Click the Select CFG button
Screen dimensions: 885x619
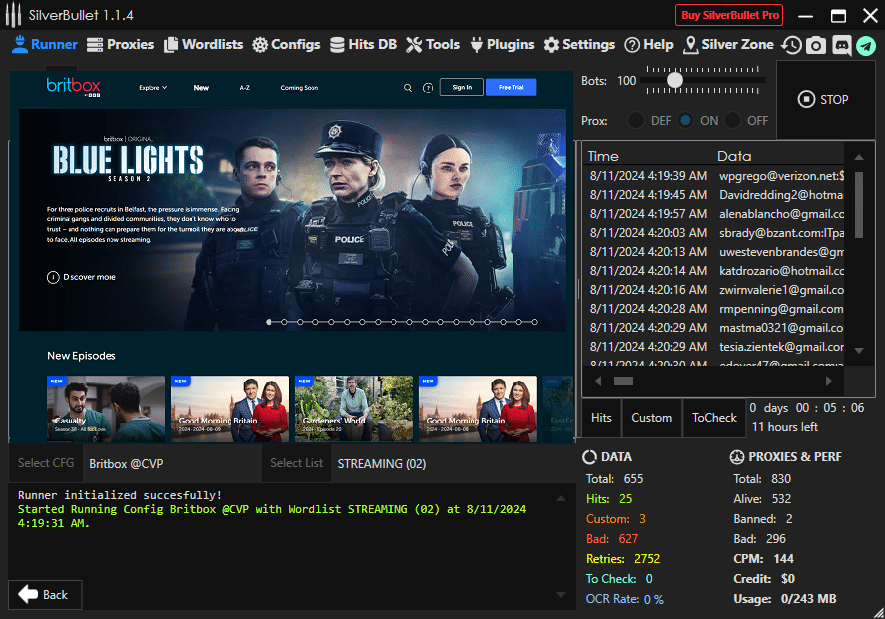tap(46, 463)
